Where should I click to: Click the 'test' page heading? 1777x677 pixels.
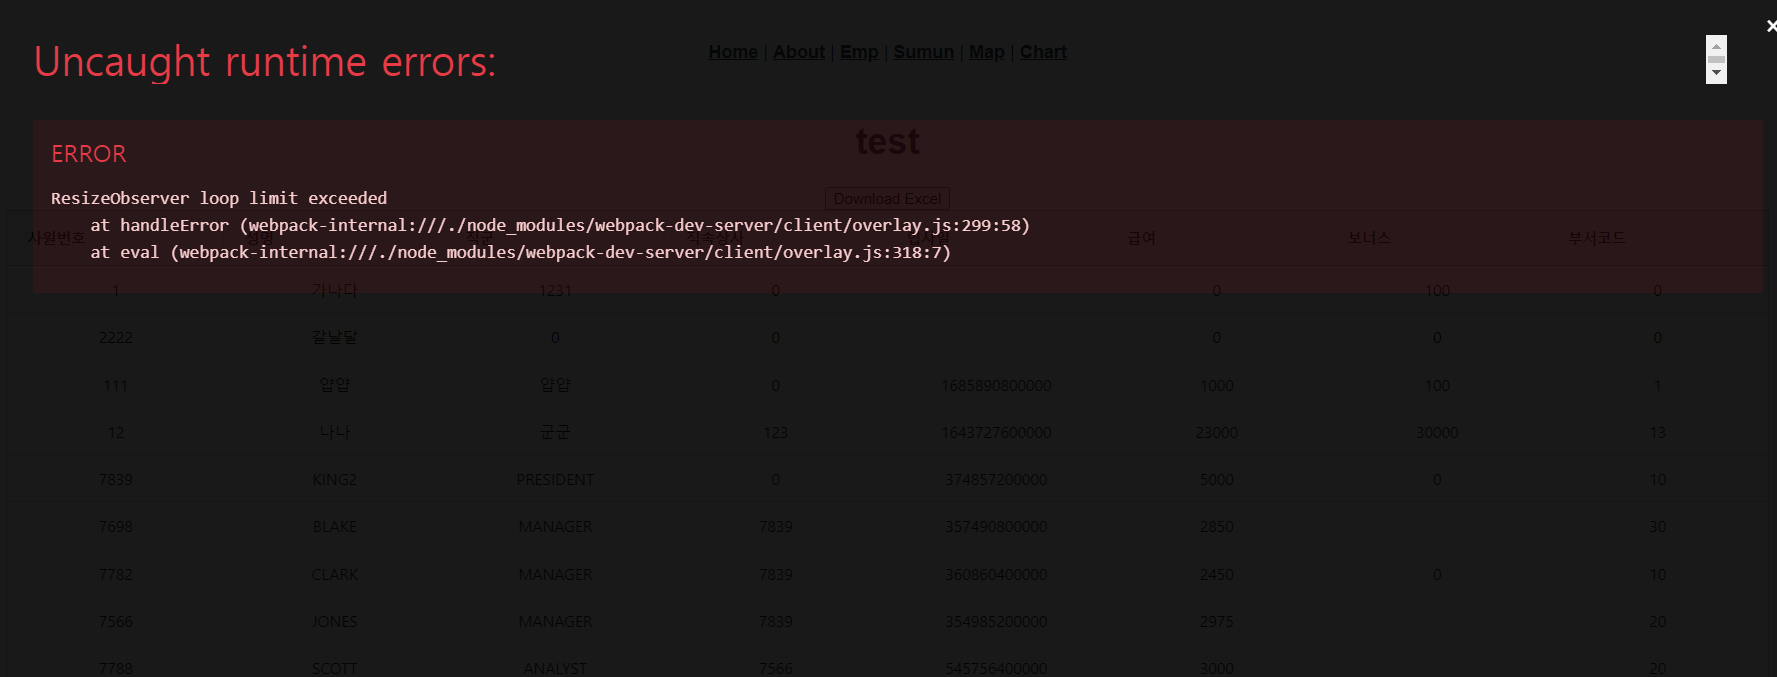coord(887,142)
